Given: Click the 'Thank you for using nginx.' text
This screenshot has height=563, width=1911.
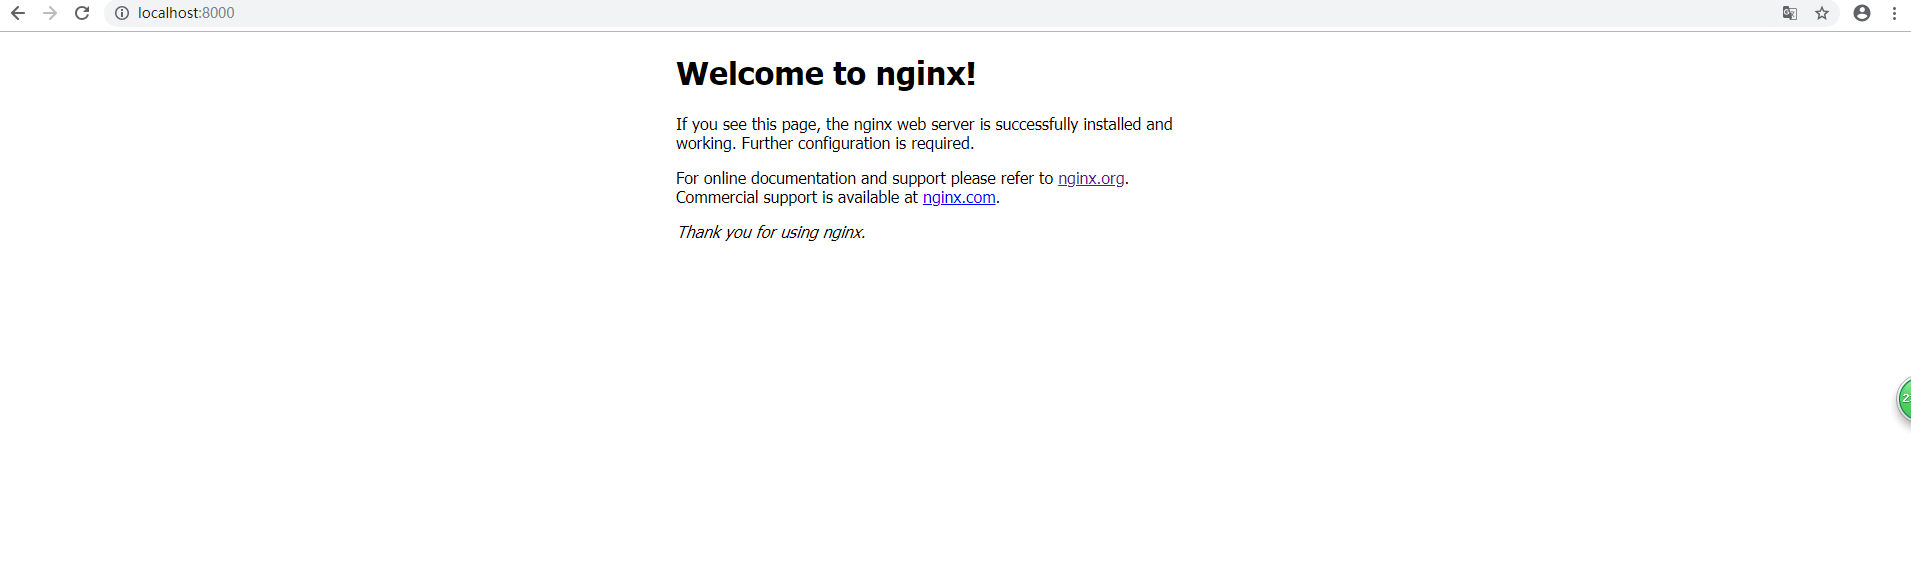Looking at the screenshot, I should coord(771,232).
